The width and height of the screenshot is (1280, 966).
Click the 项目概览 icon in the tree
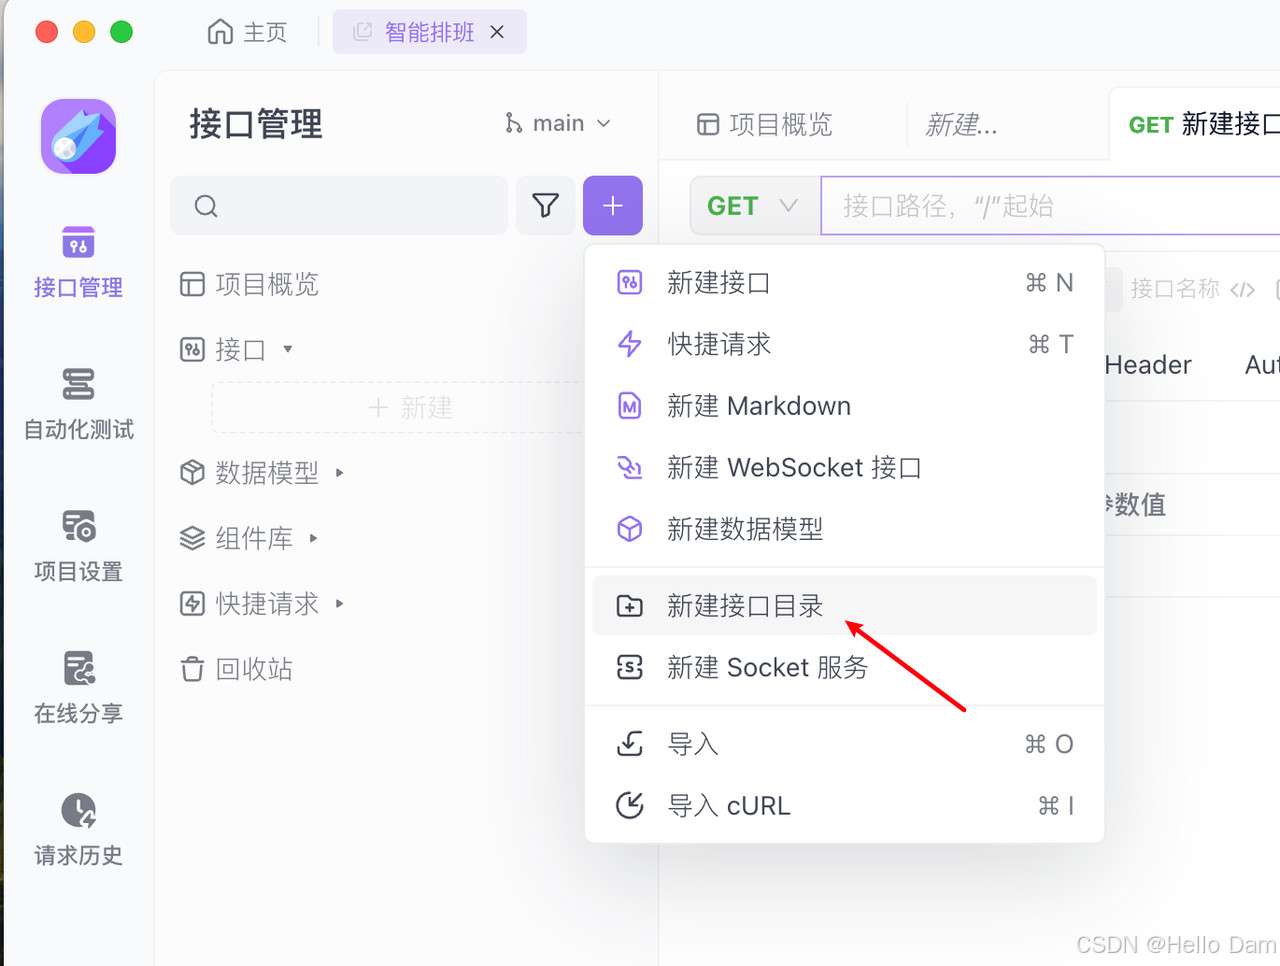click(x=192, y=284)
